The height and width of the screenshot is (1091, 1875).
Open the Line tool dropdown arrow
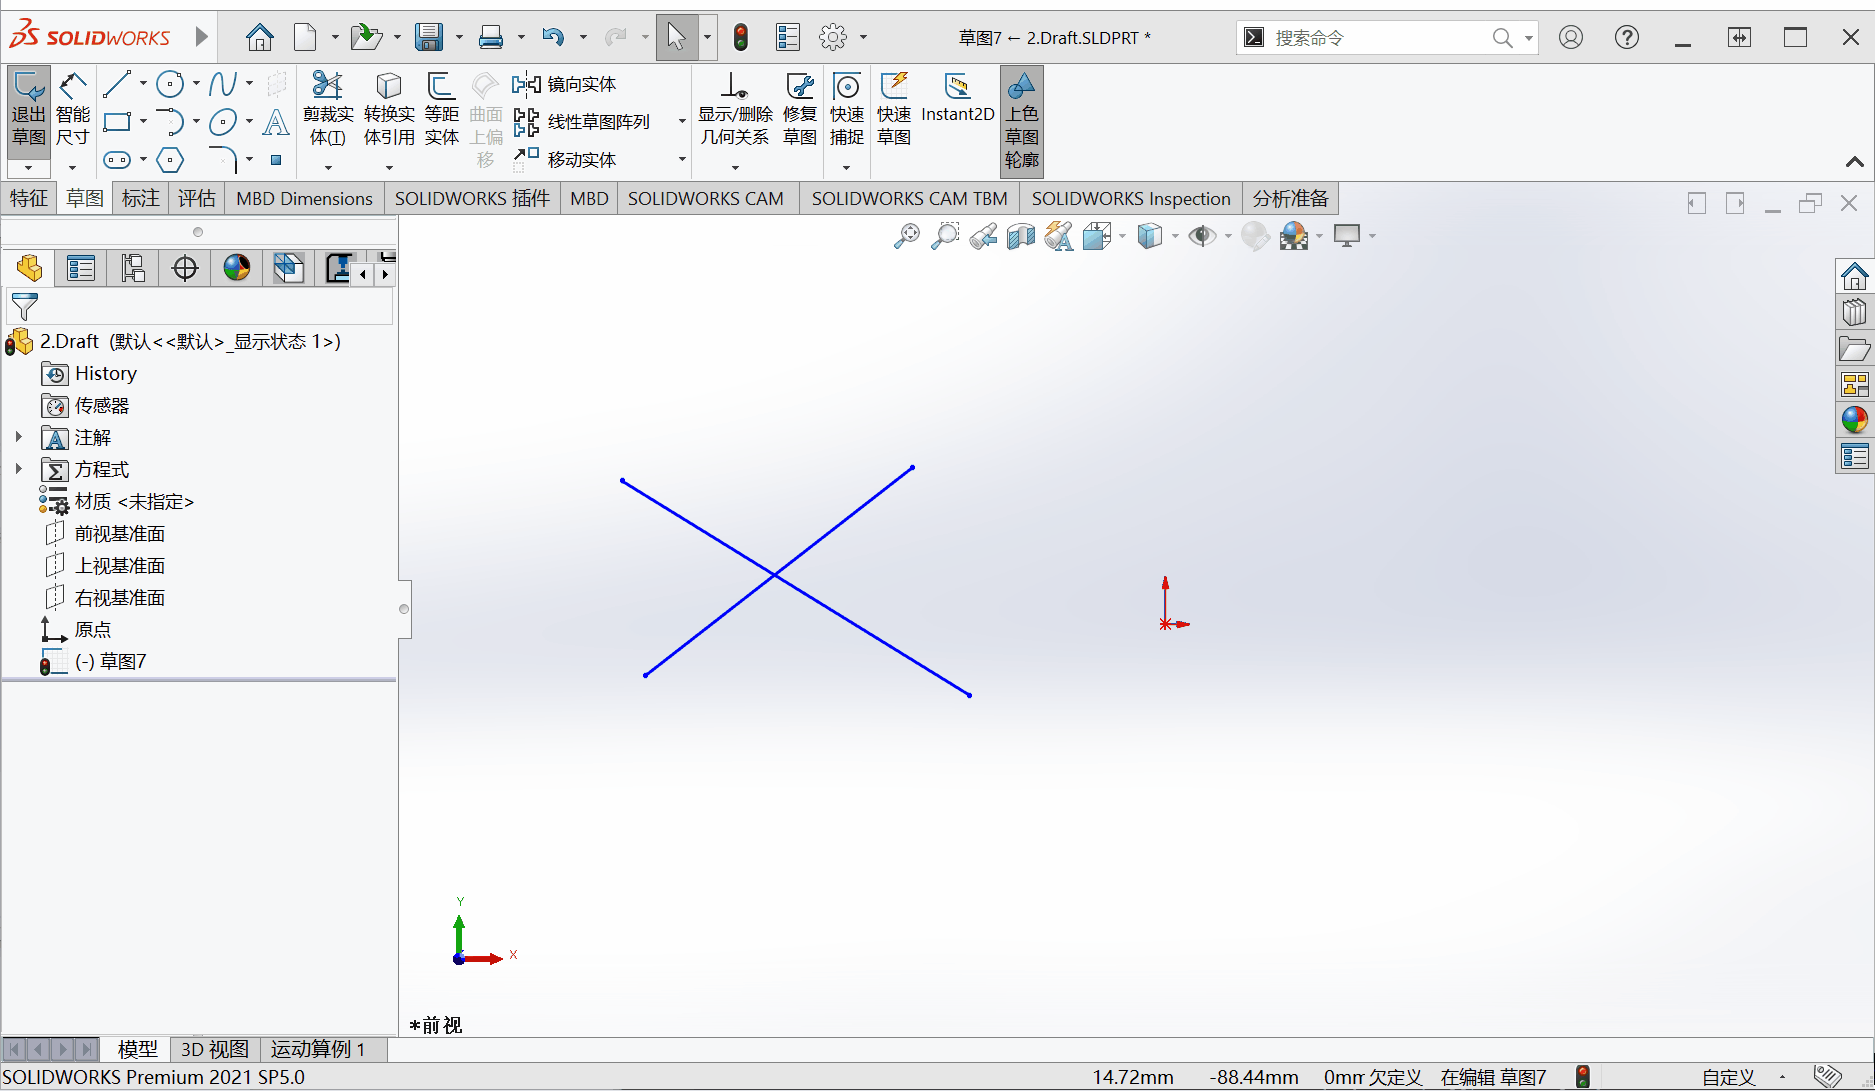click(143, 84)
